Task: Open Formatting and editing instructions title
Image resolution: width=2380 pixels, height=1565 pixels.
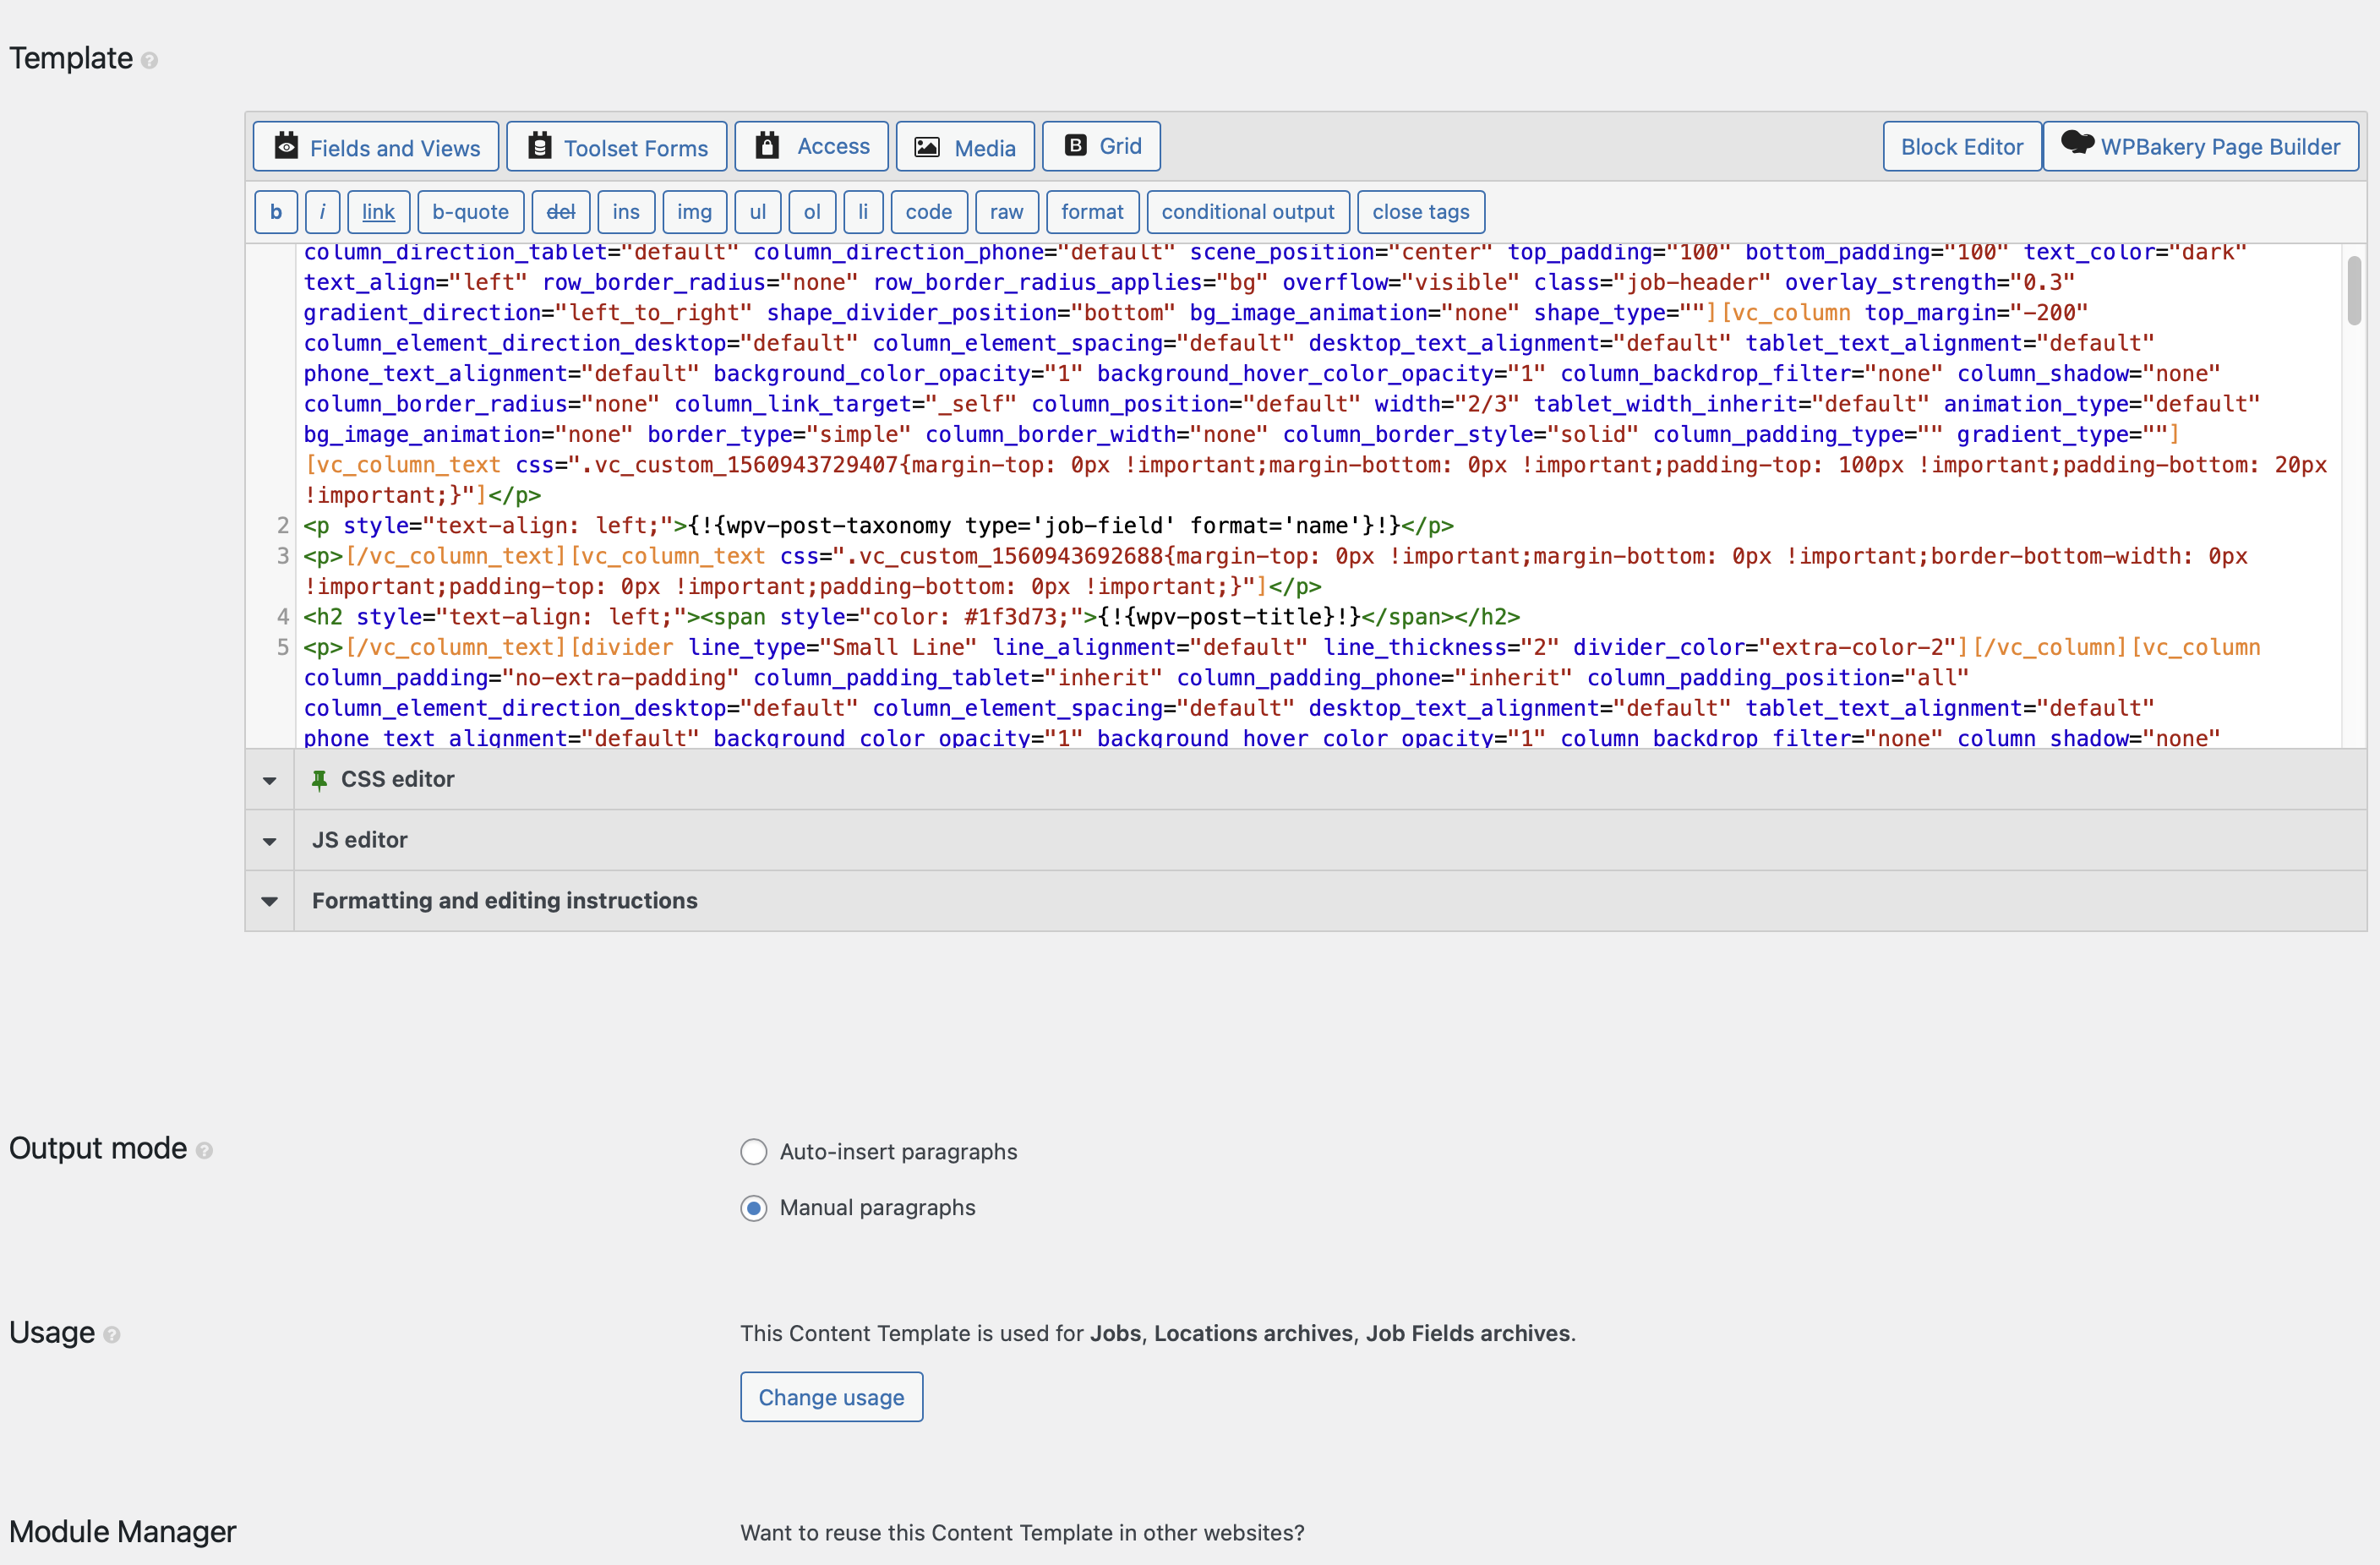Action: (504, 901)
